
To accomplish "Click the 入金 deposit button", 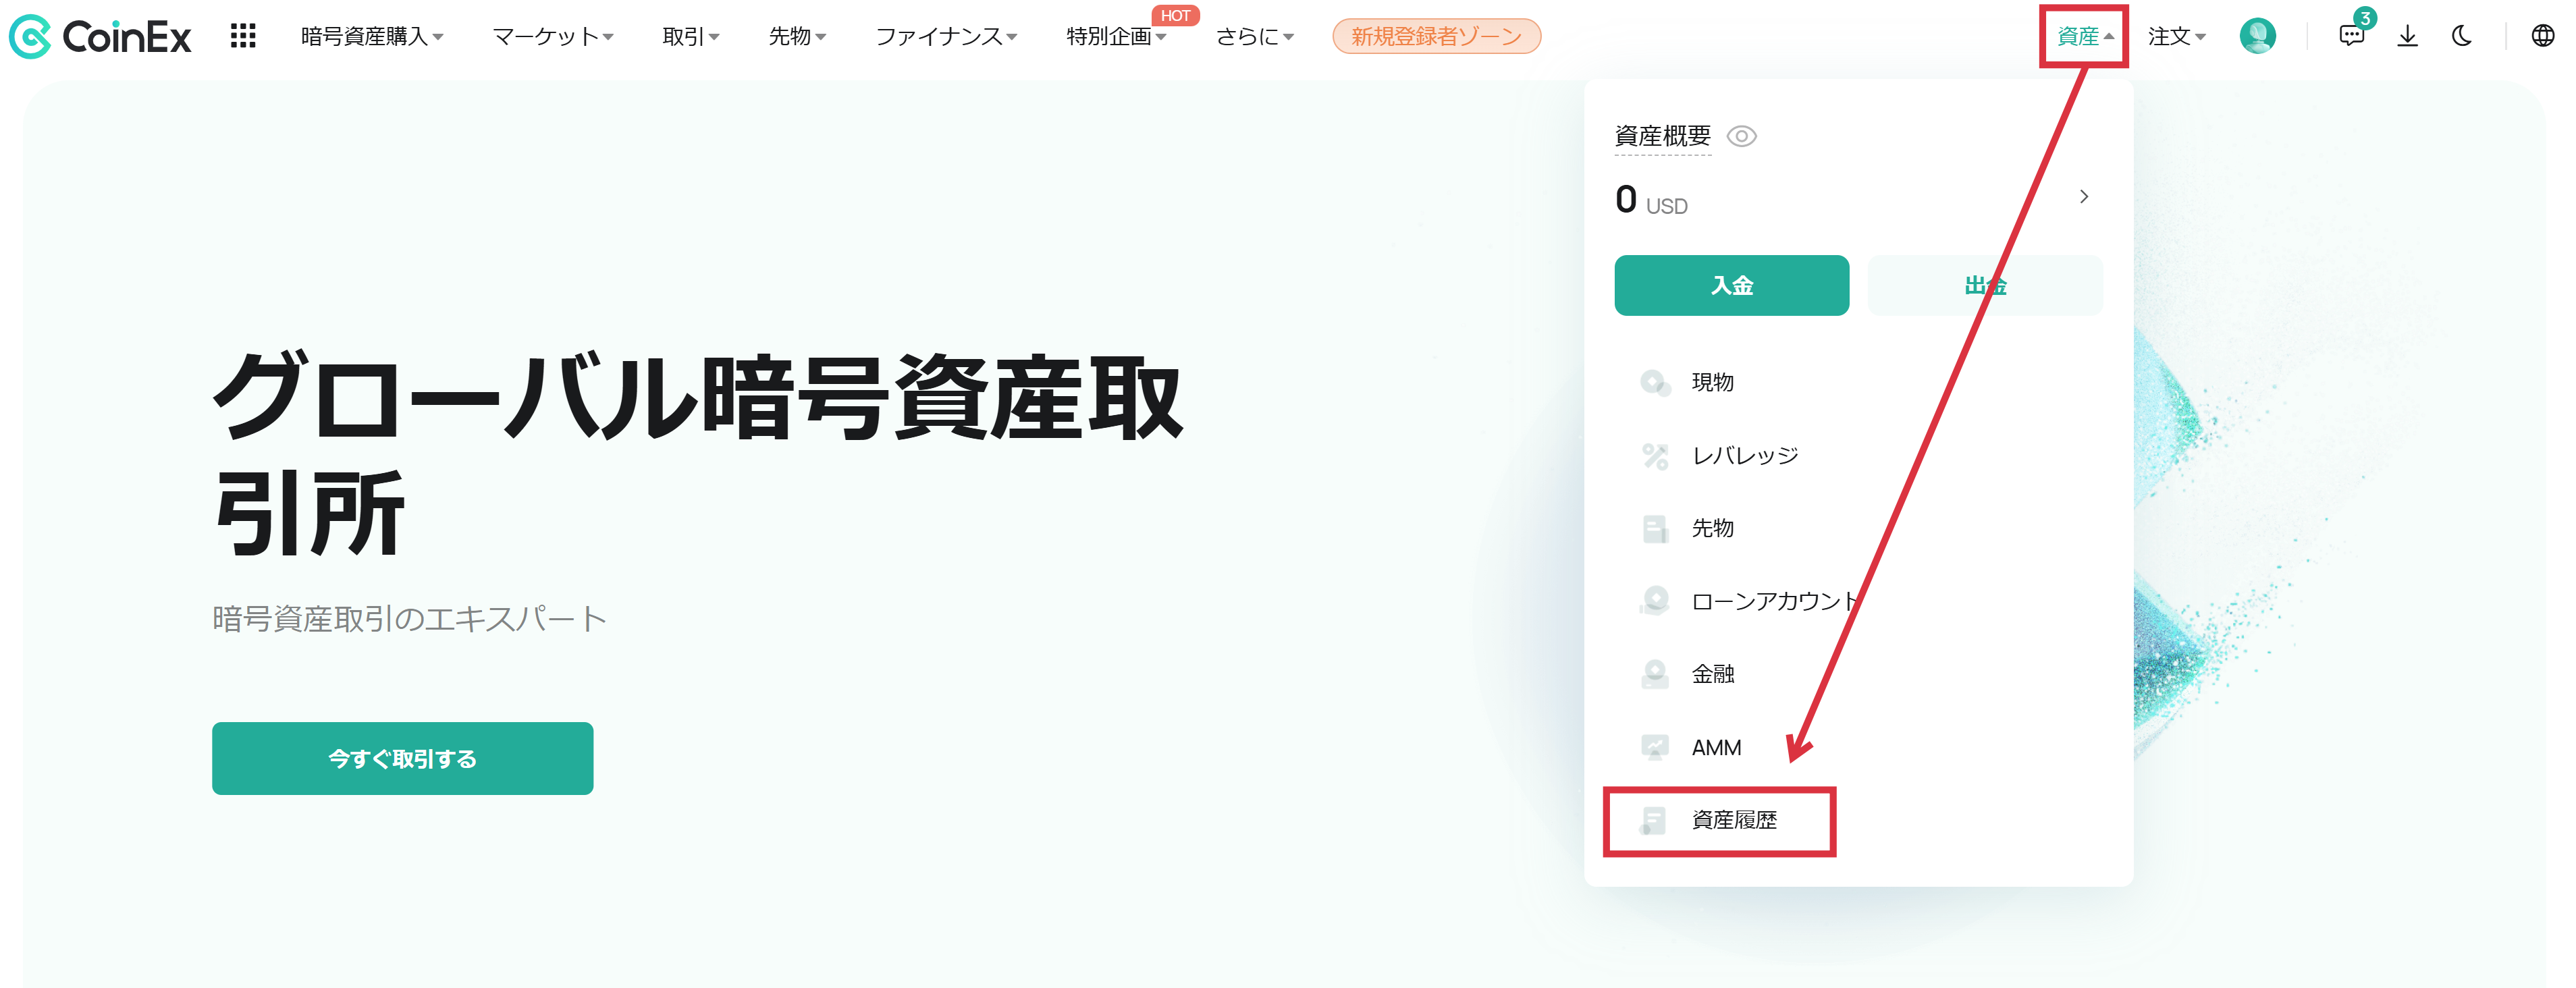I will 1731,285.
